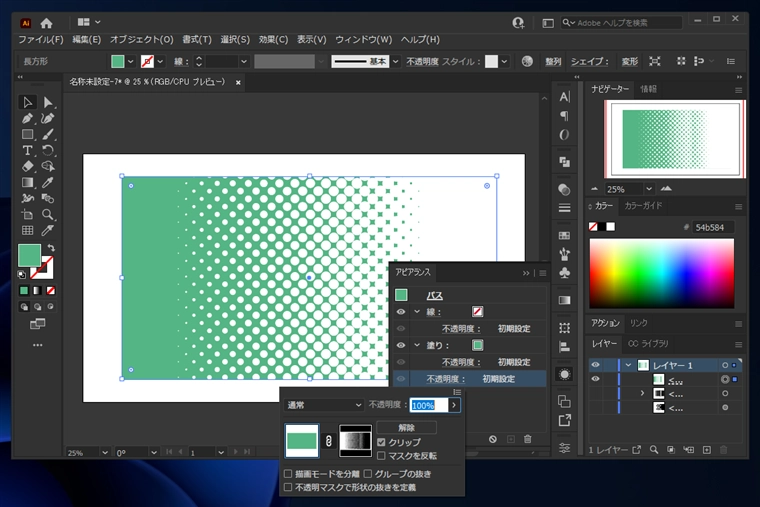Open the status bar zoom 25% dropdown

click(x=105, y=452)
